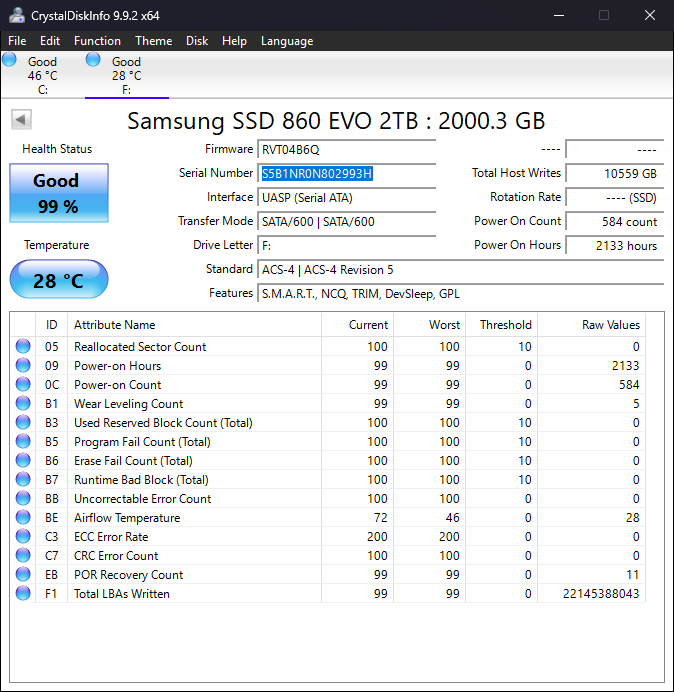The image size is (674, 692).
Task: Open the Language menu
Action: [287, 41]
